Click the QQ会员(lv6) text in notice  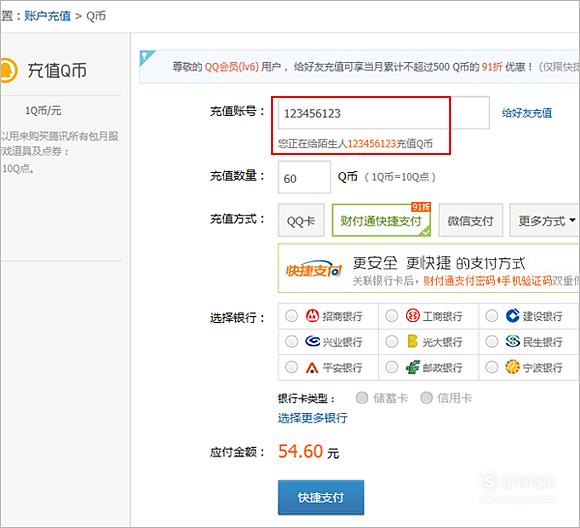click(x=232, y=67)
